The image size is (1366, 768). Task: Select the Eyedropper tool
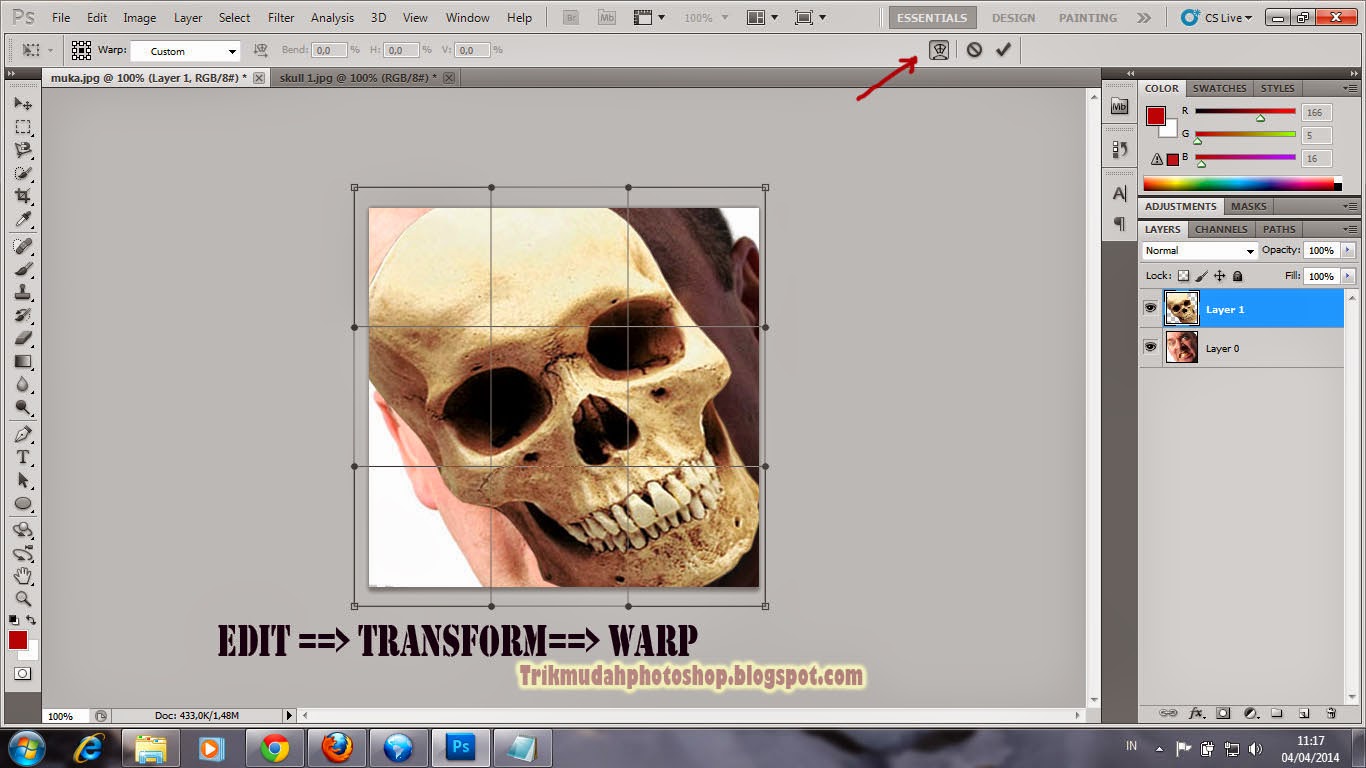[x=23, y=219]
